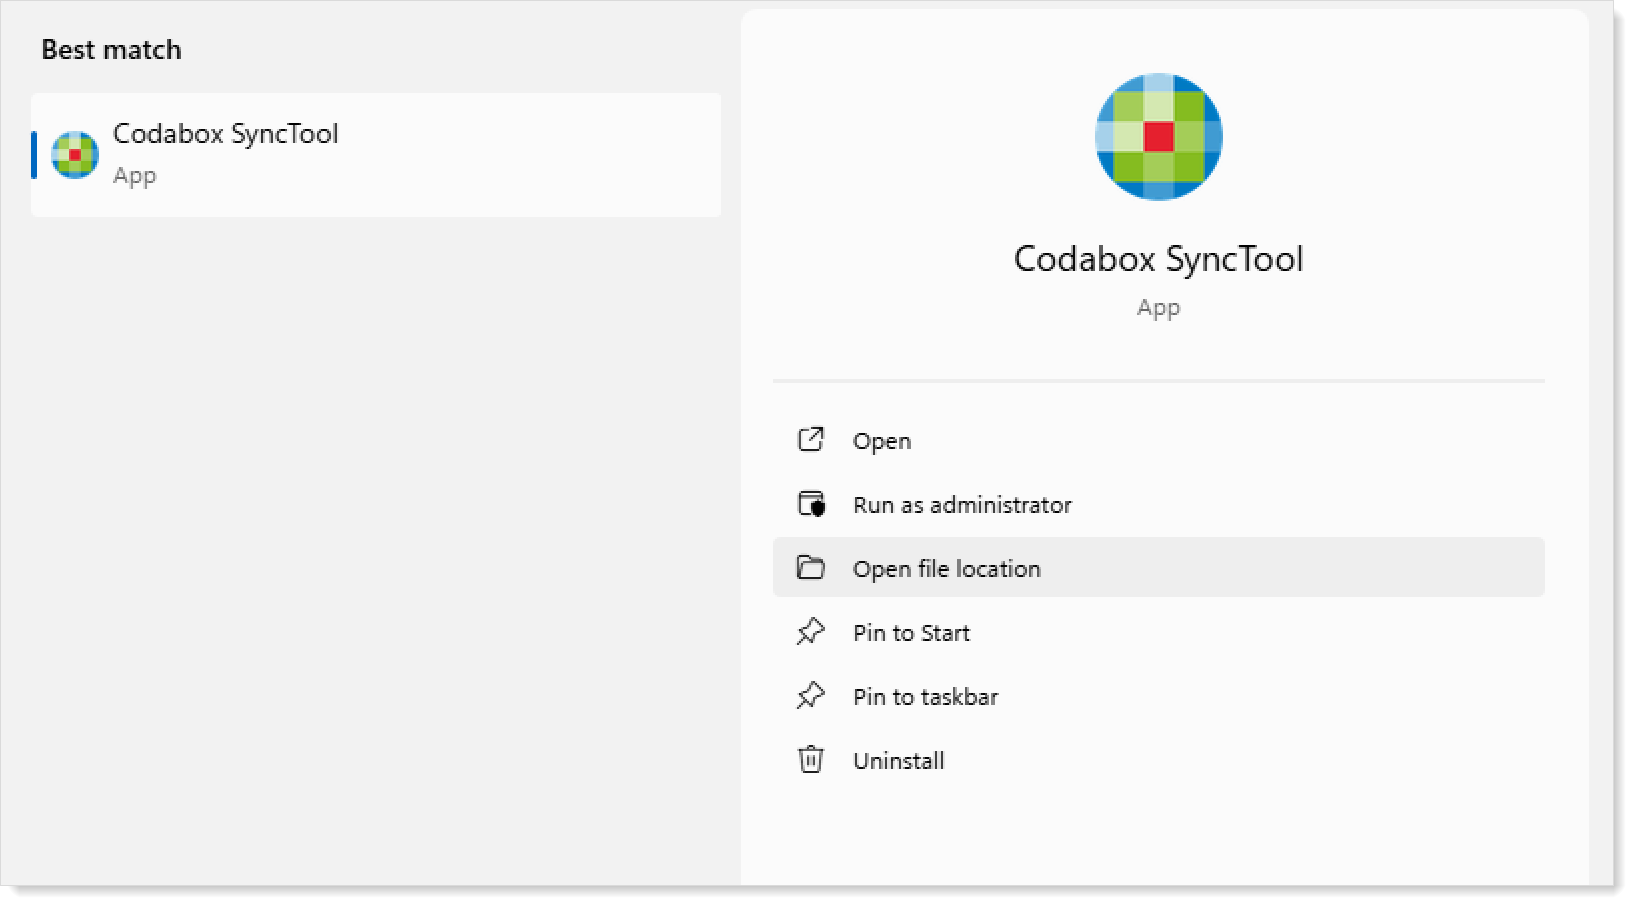The height and width of the screenshot is (906, 1634).
Task: Choose Run as administrator
Action: pos(1159,504)
